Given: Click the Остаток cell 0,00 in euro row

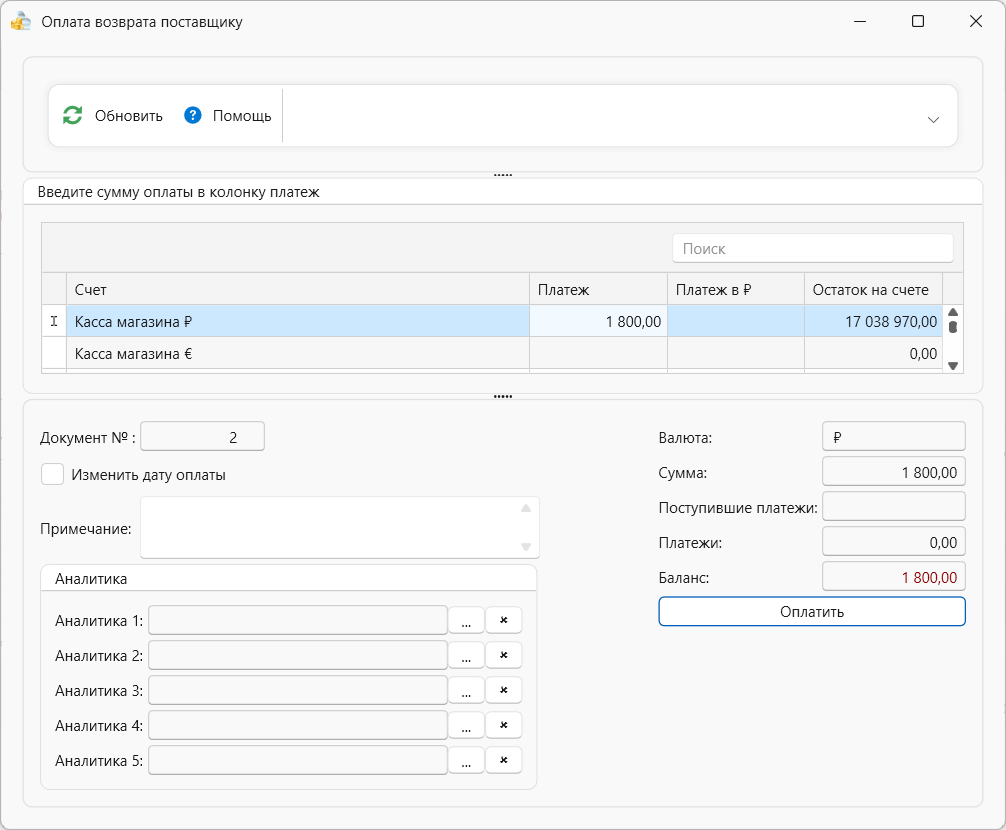Looking at the screenshot, I should tap(873, 353).
